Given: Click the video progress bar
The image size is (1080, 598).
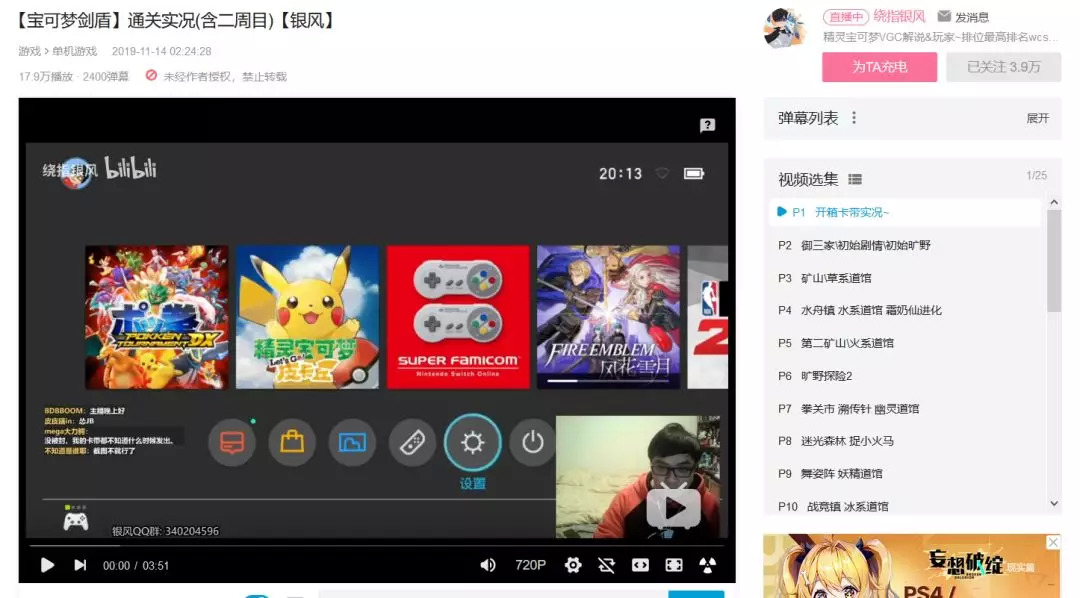Looking at the screenshot, I should [377, 546].
